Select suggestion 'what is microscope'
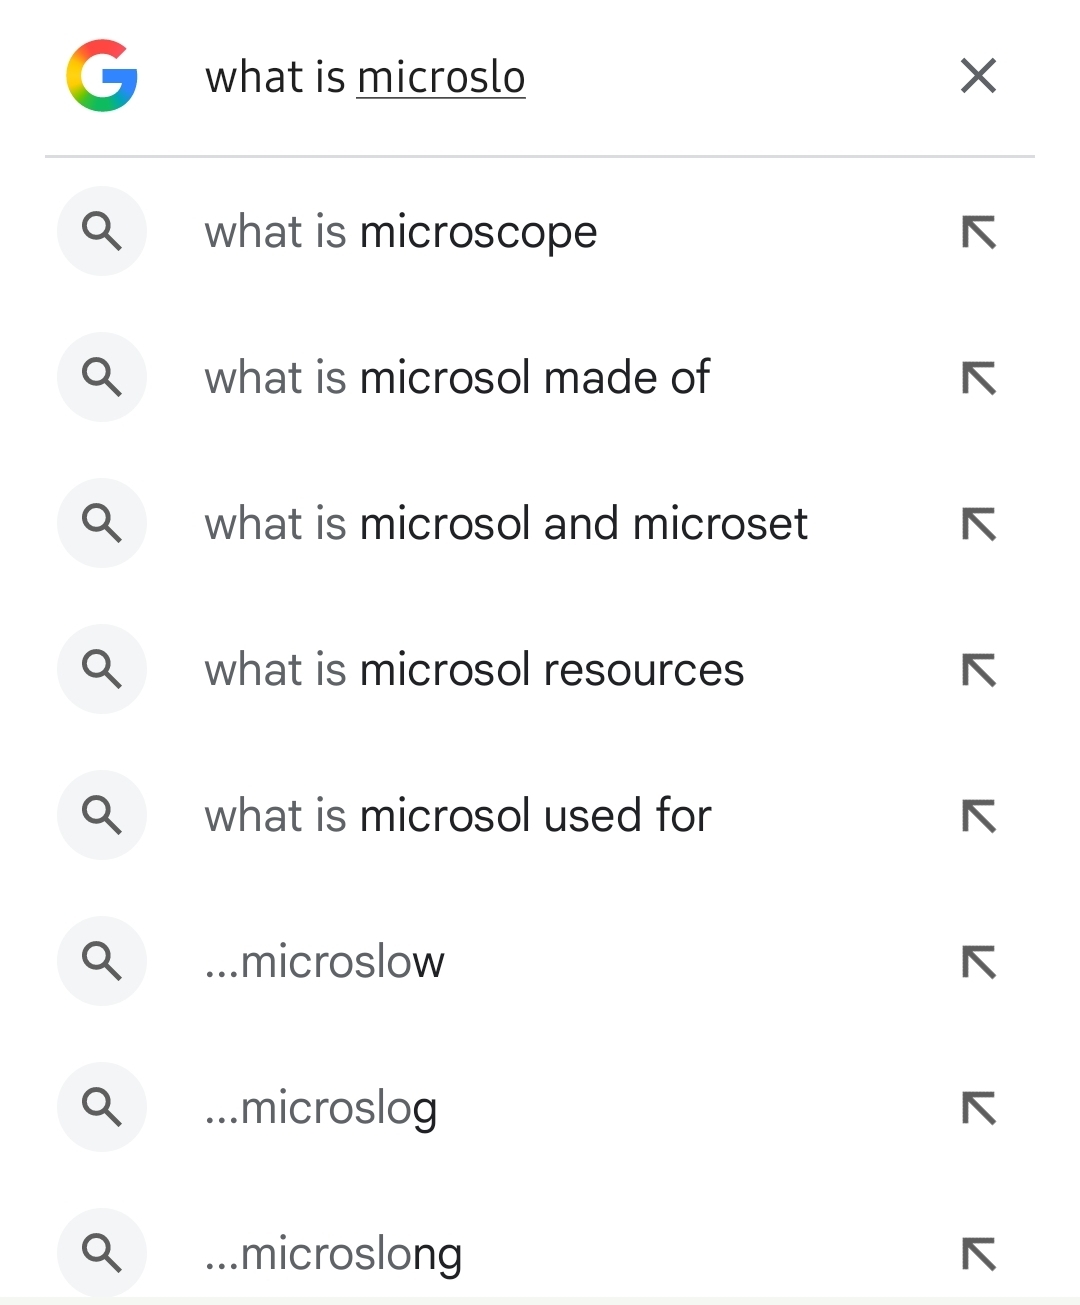 click(x=401, y=232)
